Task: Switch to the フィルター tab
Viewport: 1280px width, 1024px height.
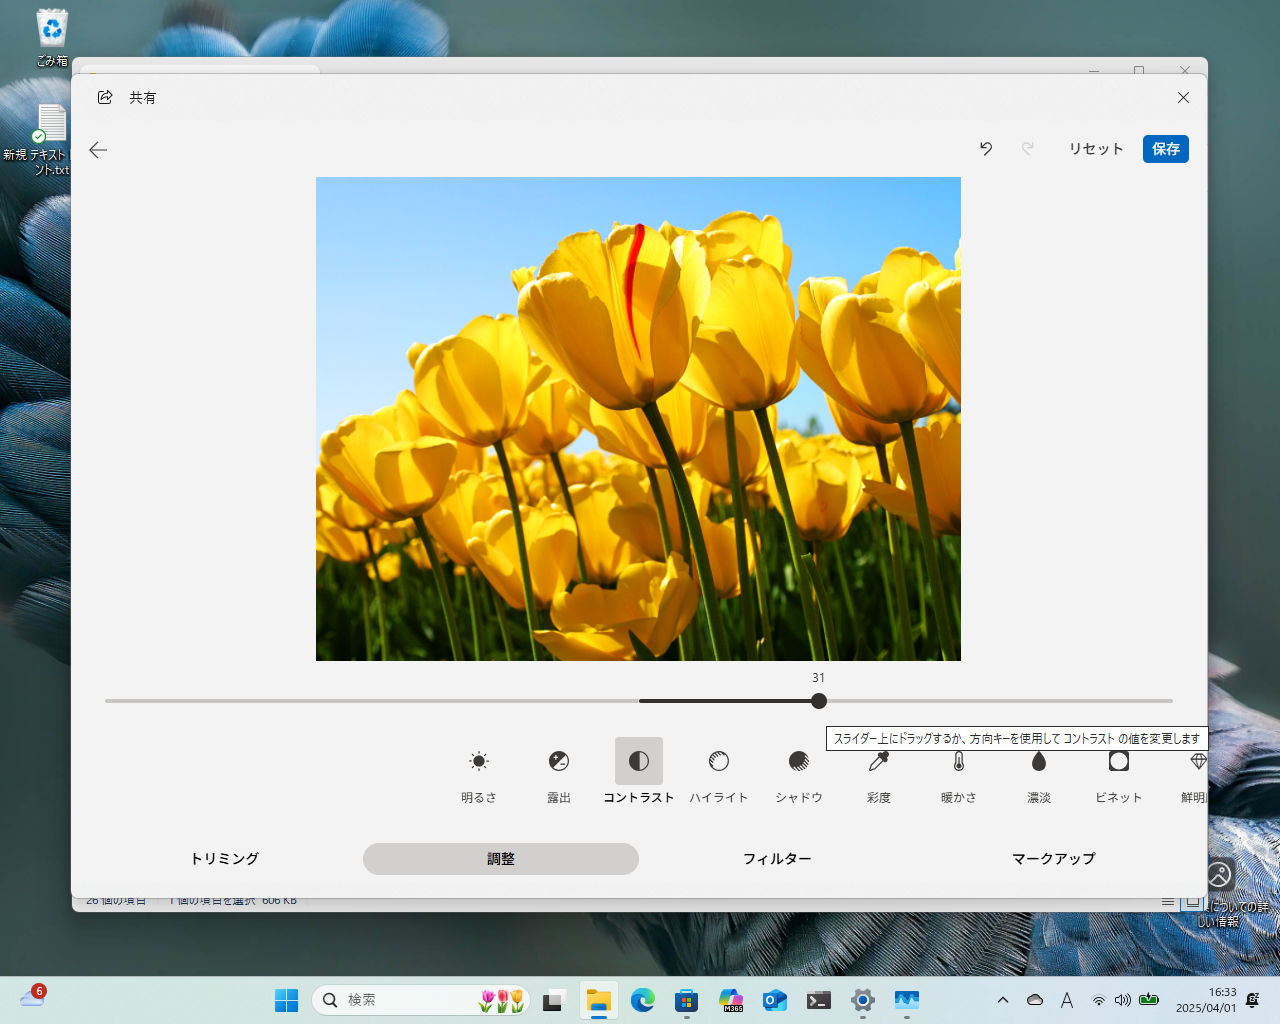Action: pyautogui.click(x=777, y=859)
